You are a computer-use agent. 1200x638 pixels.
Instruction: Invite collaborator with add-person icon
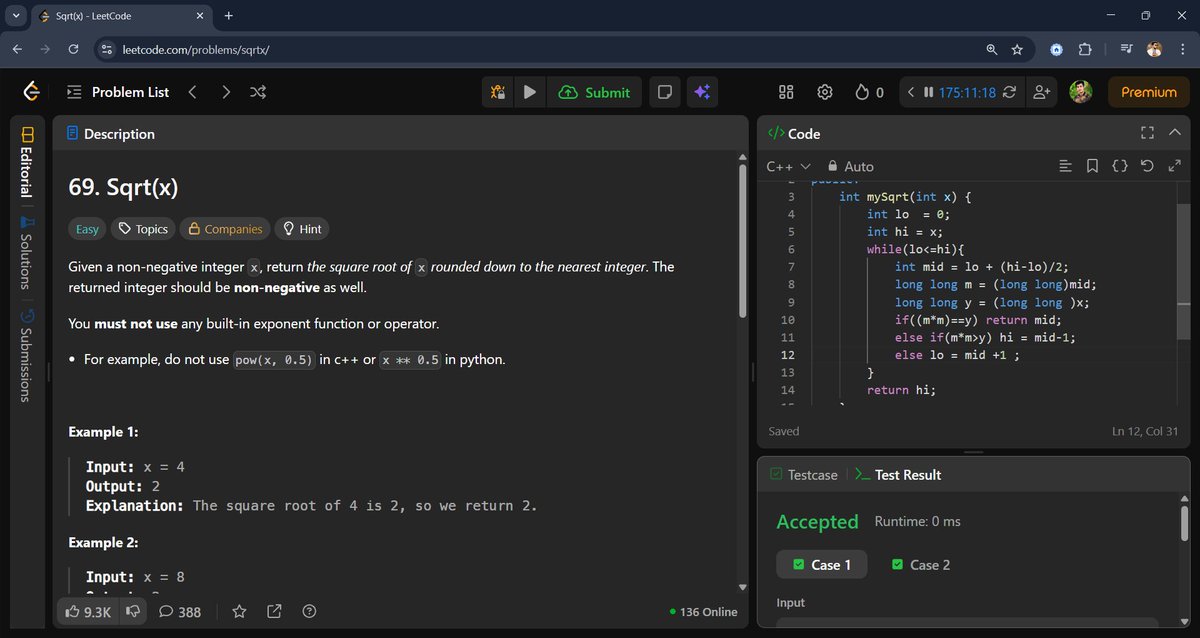tap(1042, 92)
